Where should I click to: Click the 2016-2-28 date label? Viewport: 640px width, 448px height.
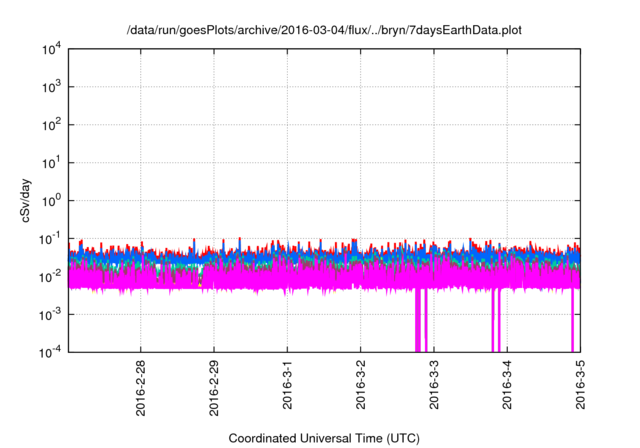(140, 388)
